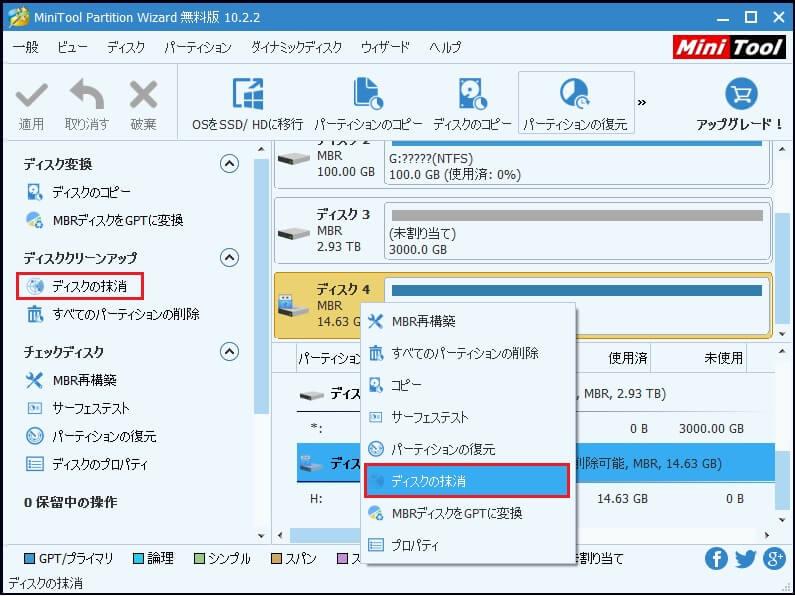
Task: Click the アップグレード shopping cart icon
Action: click(741, 94)
